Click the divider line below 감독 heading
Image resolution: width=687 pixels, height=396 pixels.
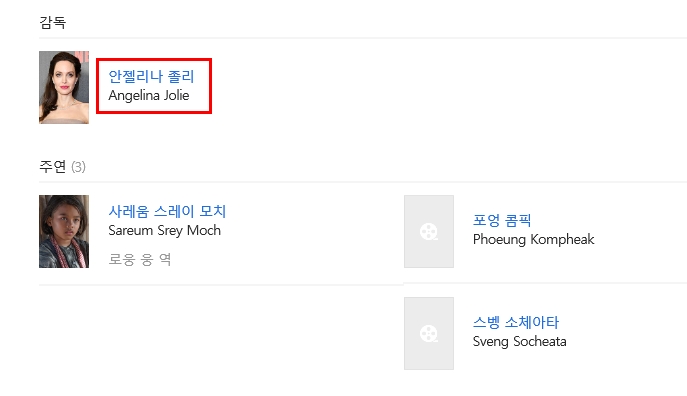[363, 38]
